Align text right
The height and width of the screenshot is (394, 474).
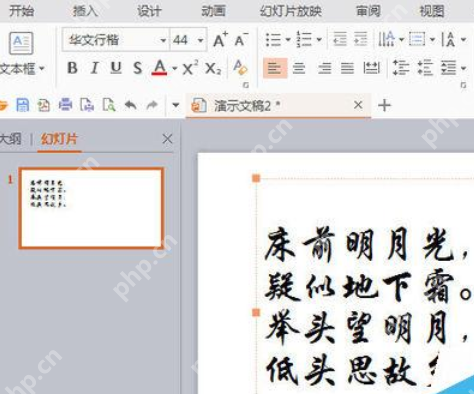tap(324, 69)
